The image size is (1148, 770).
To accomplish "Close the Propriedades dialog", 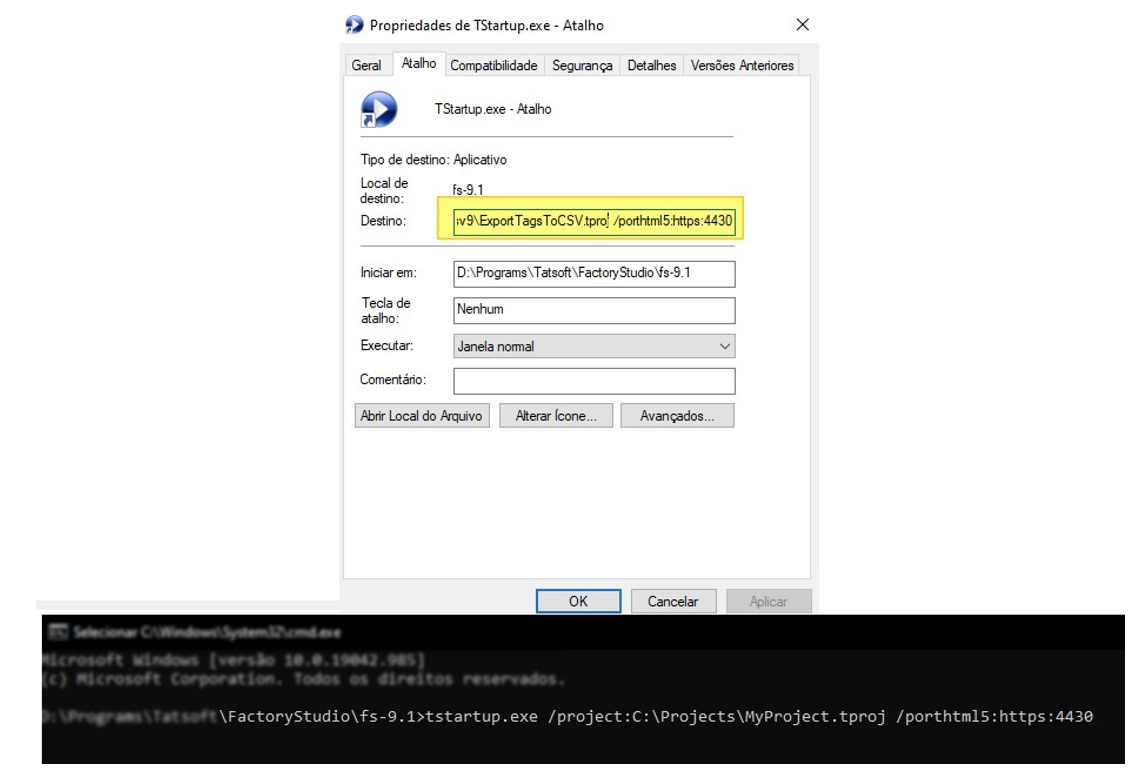I will [802, 24].
